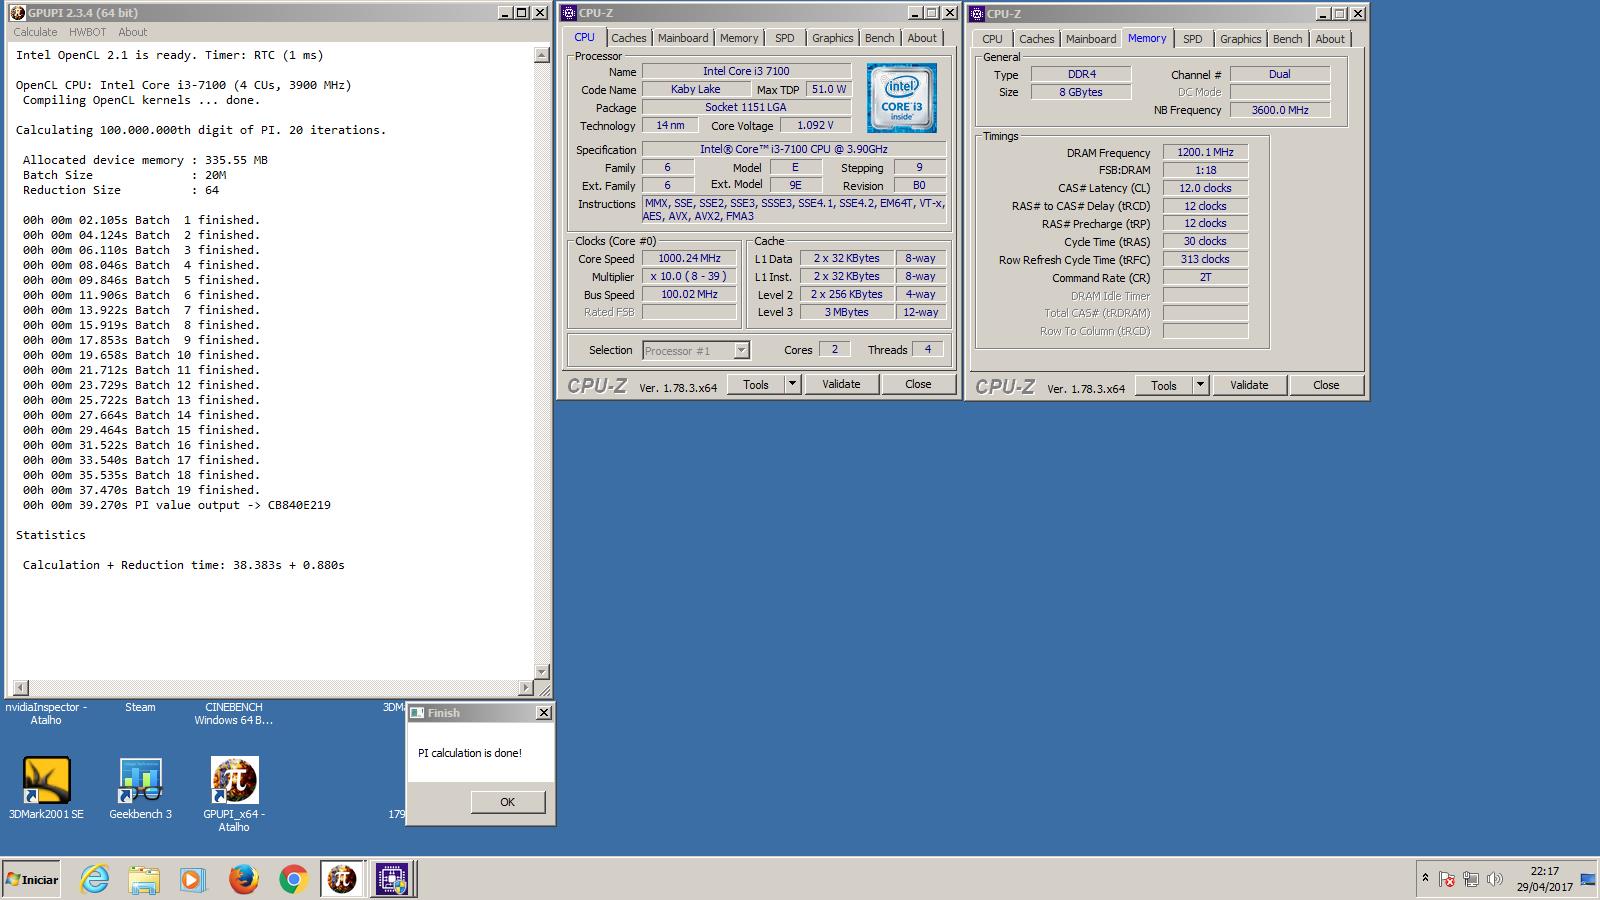Show hidden tray icons arrow
This screenshot has height=900, width=1600.
[1425, 879]
